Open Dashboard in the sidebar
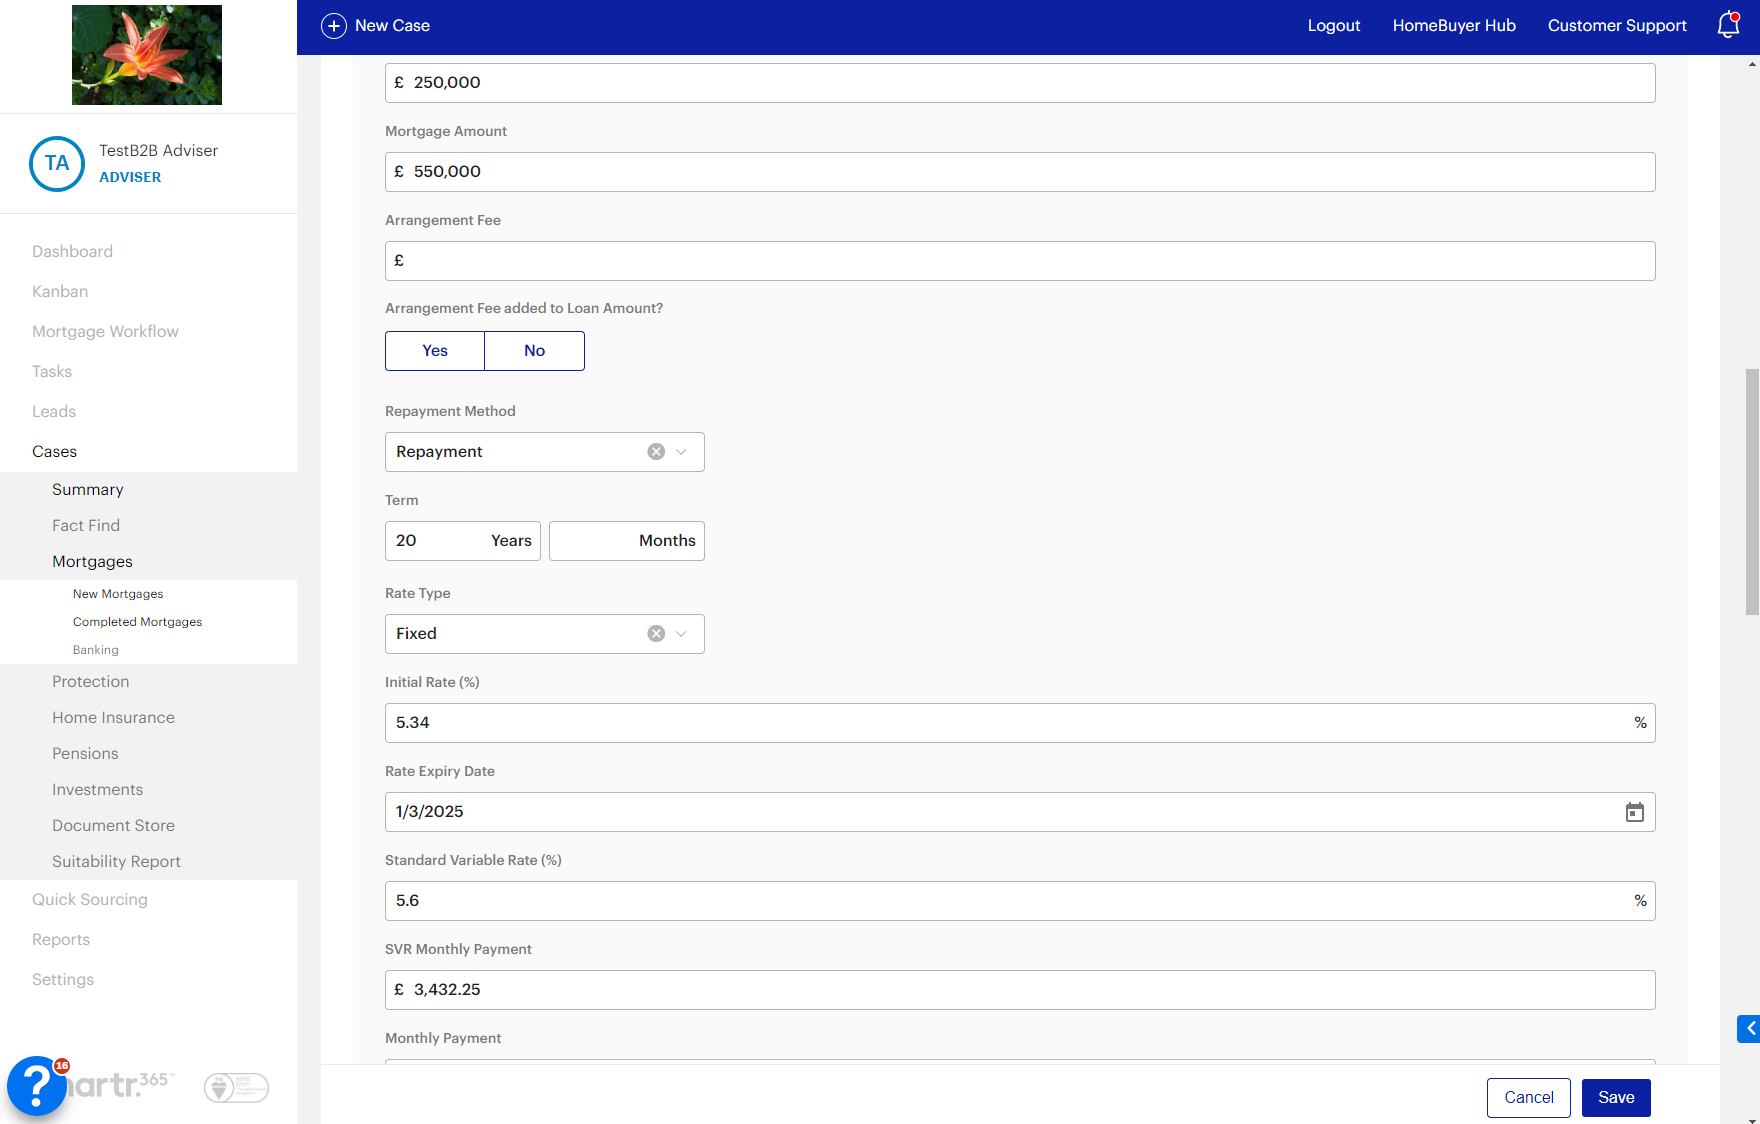Screen dimensions: 1760x1124 pos(72,252)
